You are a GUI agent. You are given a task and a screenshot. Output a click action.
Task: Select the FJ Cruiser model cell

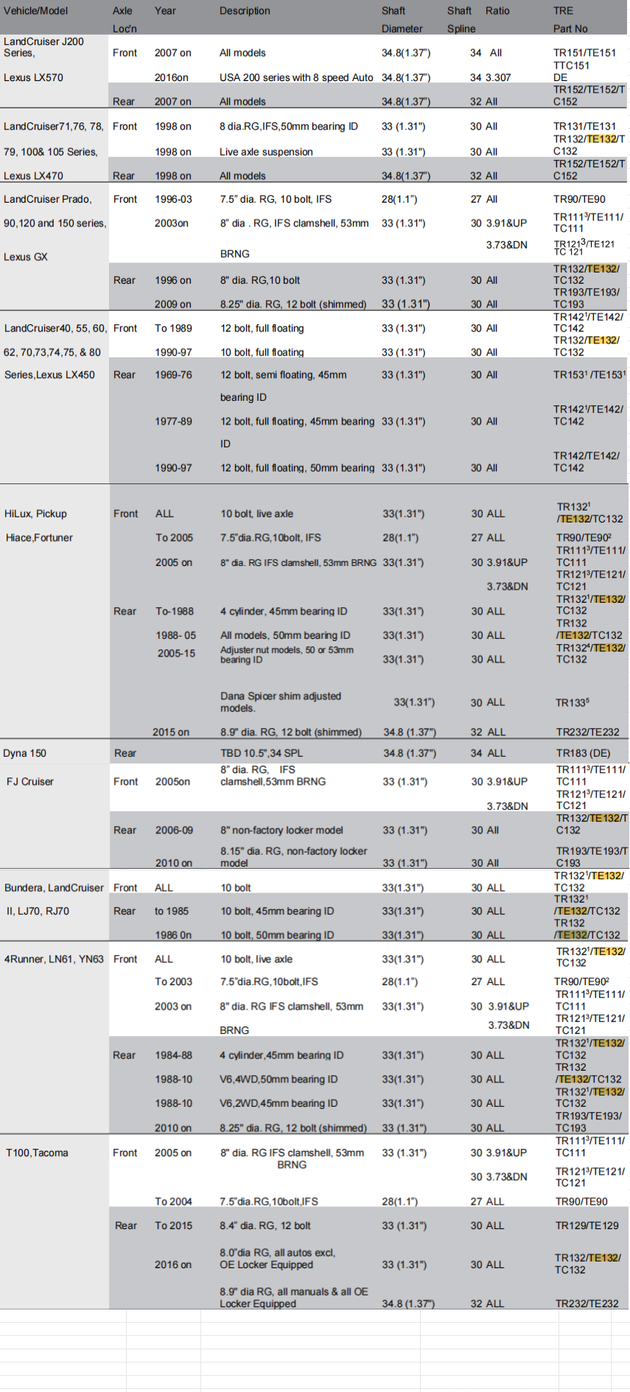pyautogui.click(x=30, y=781)
